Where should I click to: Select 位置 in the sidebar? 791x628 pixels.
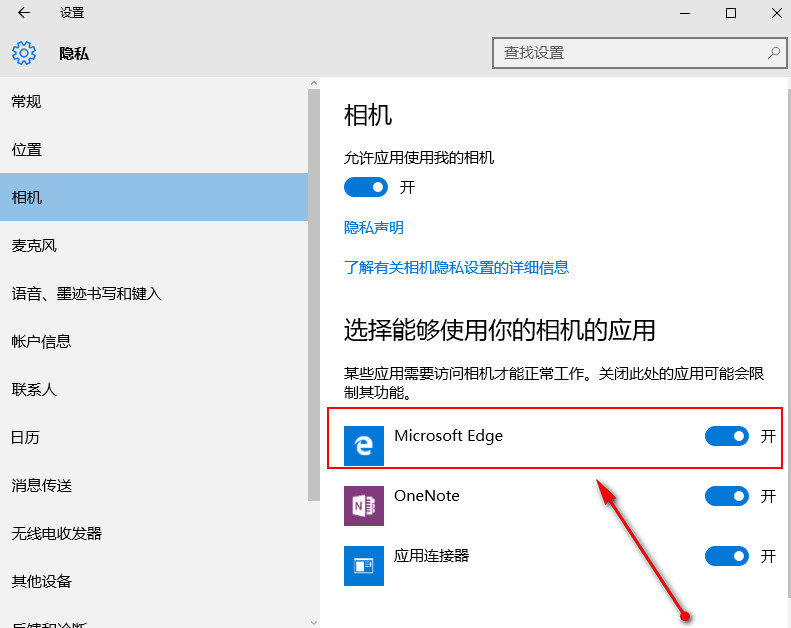coord(27,150)
